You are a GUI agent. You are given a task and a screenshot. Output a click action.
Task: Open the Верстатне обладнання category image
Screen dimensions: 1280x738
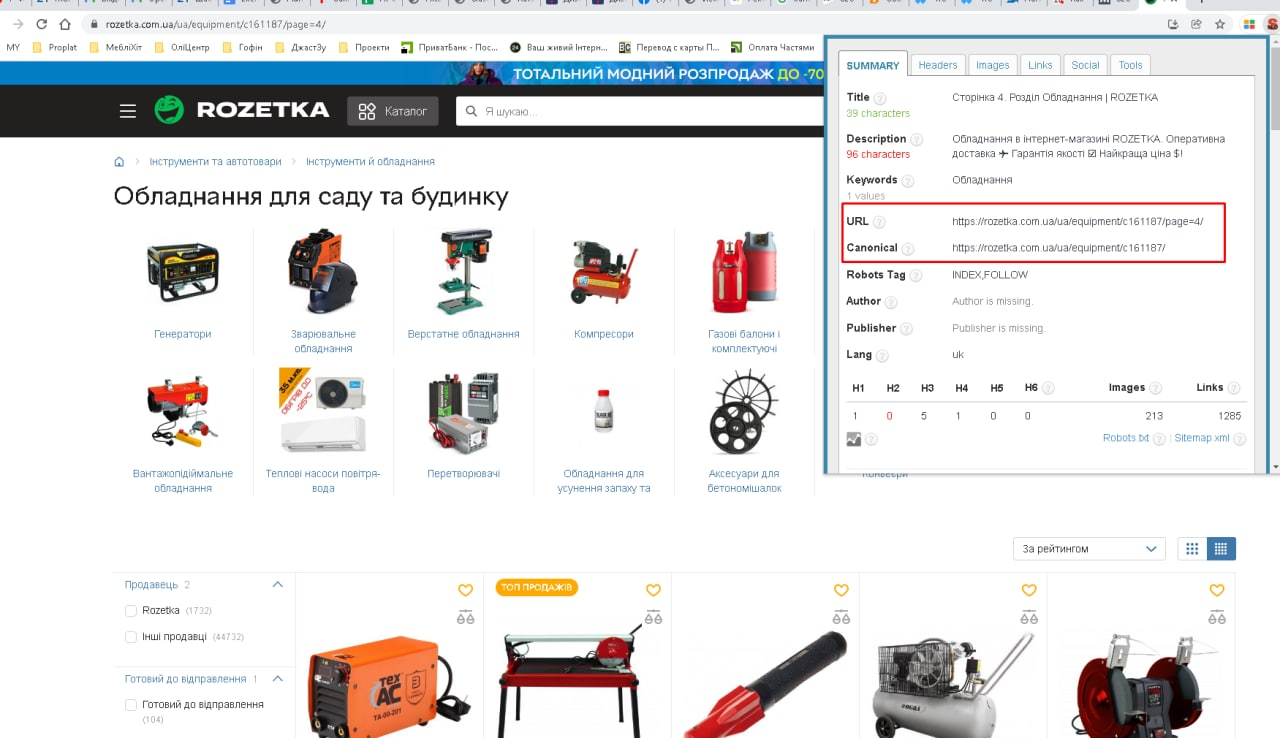[x=464, y=271]
